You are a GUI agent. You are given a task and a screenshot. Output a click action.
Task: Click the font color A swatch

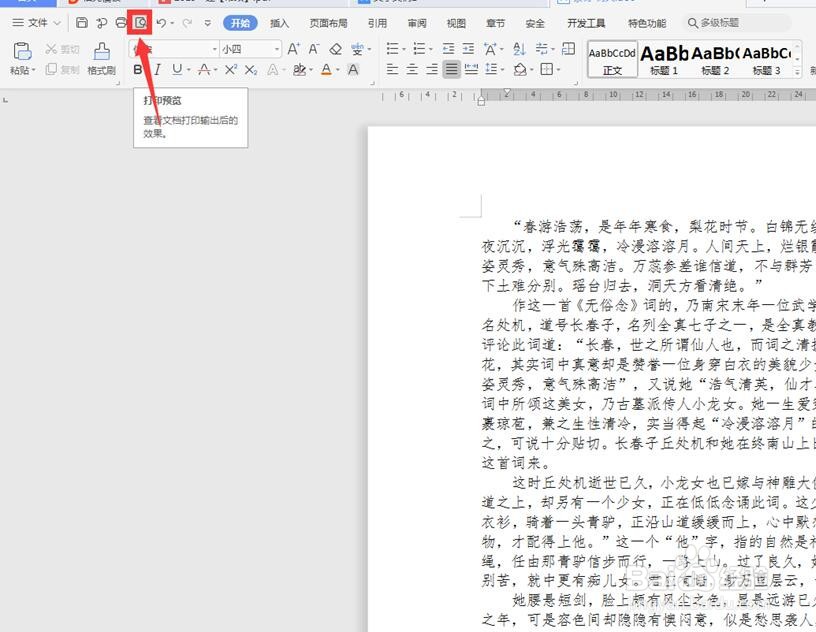(326, 70)
